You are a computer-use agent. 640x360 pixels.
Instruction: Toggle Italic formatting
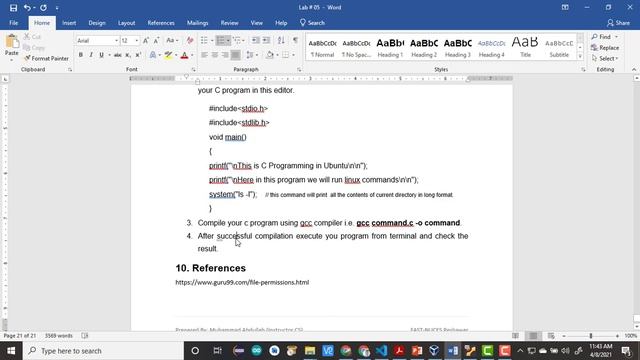pos(91,55)
